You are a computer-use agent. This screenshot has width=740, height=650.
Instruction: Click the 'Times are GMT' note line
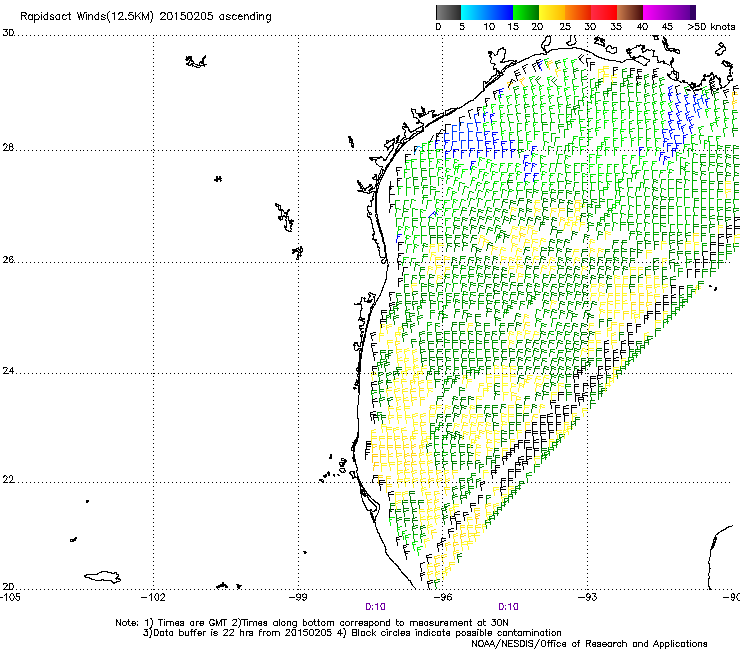pyautogui.click(x=312, y=623)
